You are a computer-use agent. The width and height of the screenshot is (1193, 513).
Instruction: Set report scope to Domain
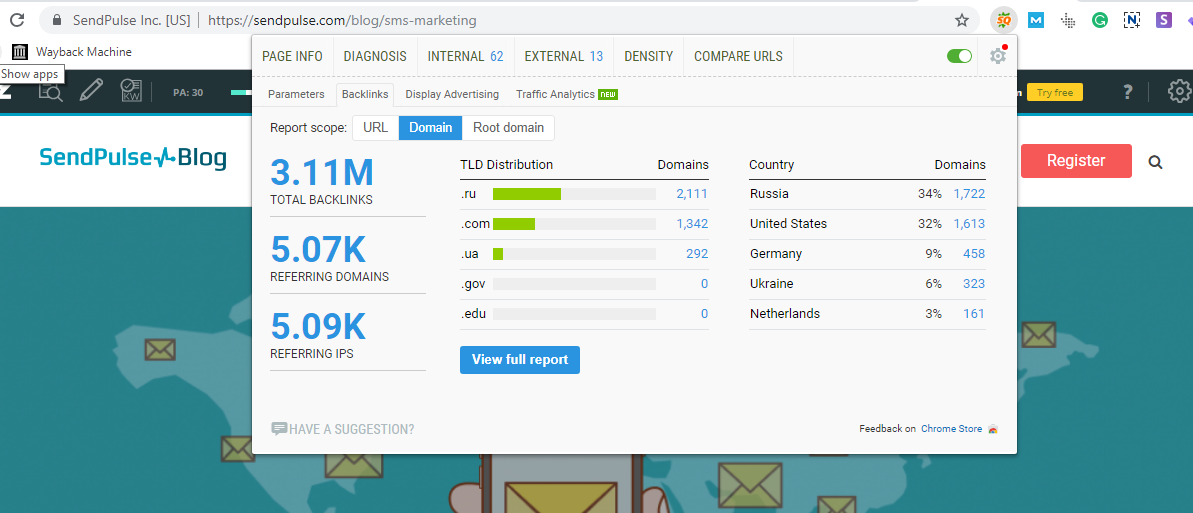431,128
